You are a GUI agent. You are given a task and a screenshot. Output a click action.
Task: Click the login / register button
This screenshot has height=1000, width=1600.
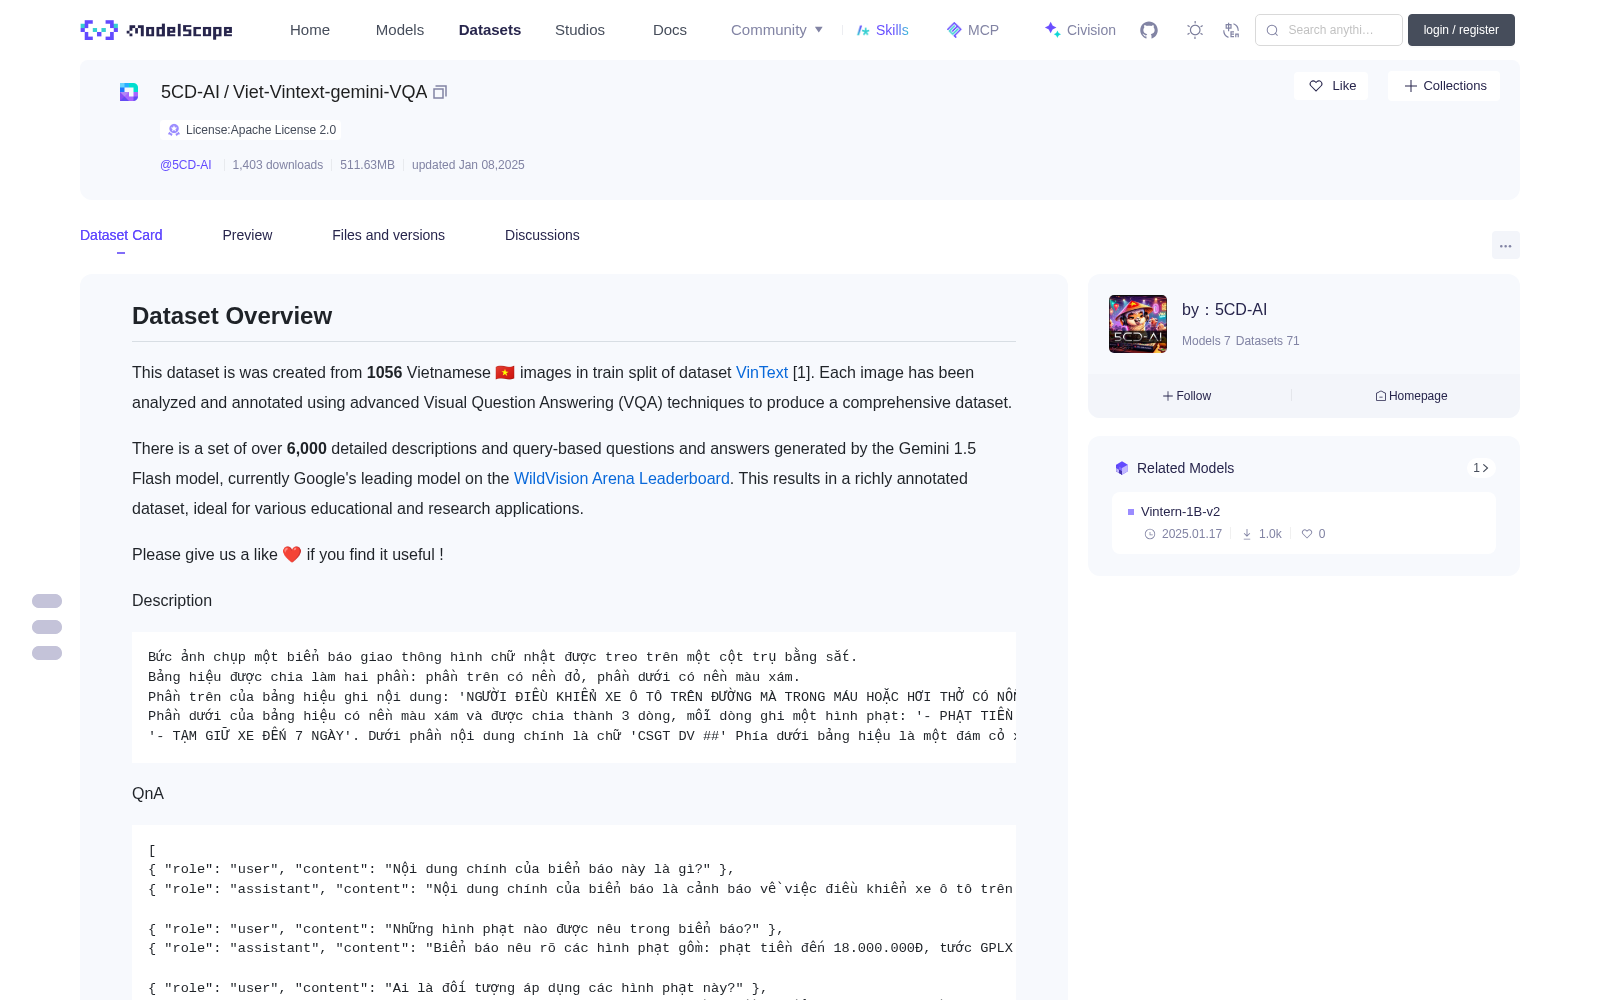tap(1461, 30)
